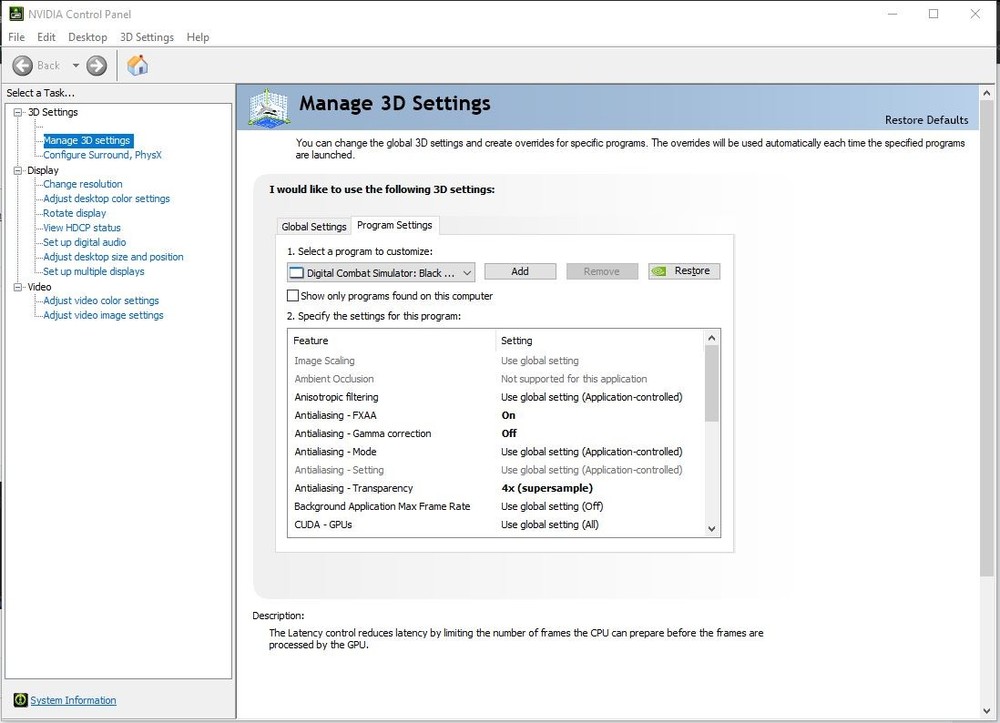
Task: Click the Remove program button
Action: coord(601,271)
